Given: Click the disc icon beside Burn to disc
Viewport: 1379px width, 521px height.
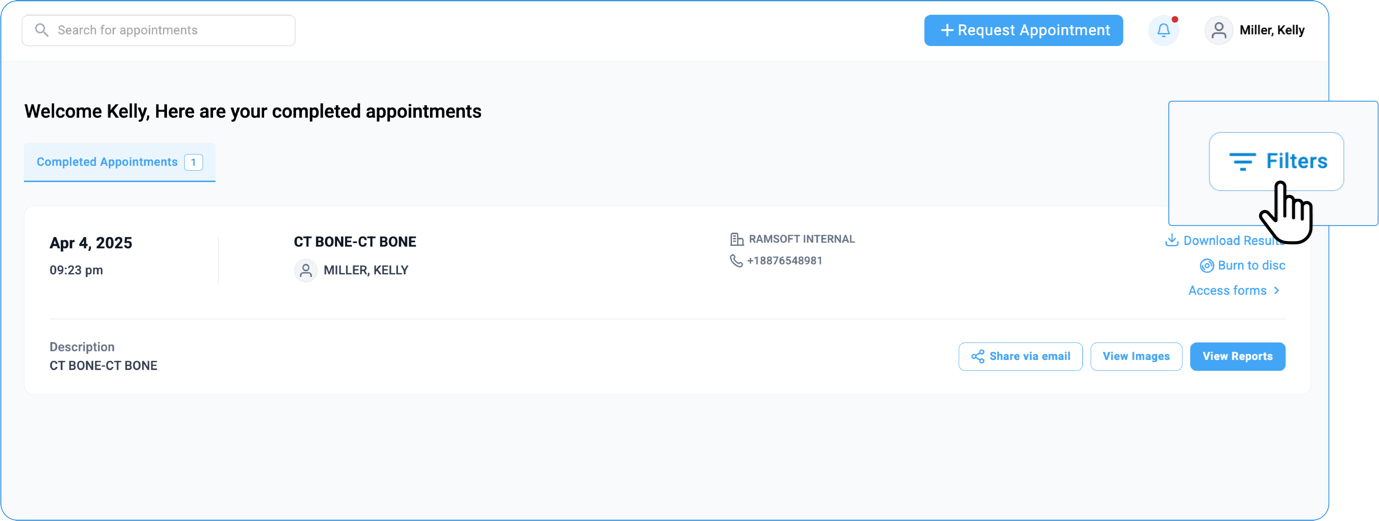Looking at the screenshot, I should tap(1206, 266).
